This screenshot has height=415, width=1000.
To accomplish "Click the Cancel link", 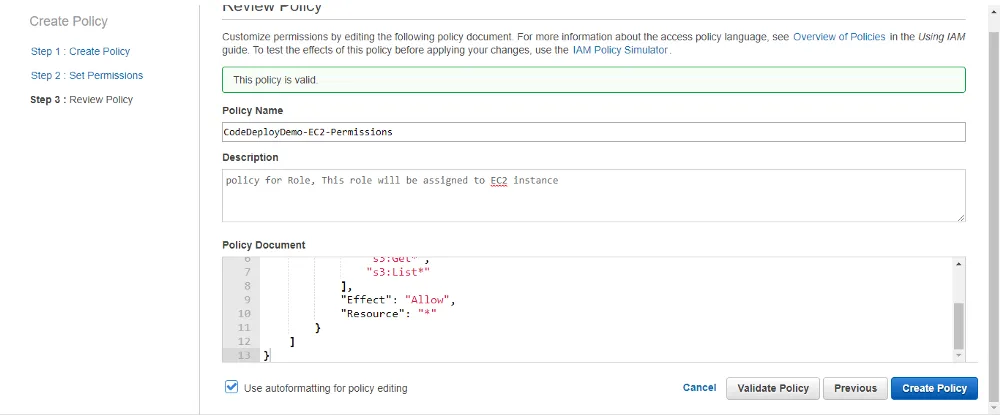I will pyautogui.click(x=699, y=387).
